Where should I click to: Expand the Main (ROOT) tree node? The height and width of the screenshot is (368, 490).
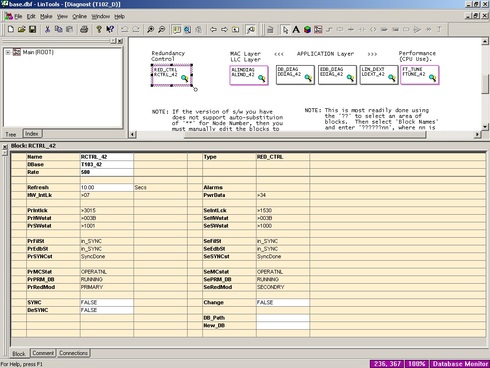8,52
